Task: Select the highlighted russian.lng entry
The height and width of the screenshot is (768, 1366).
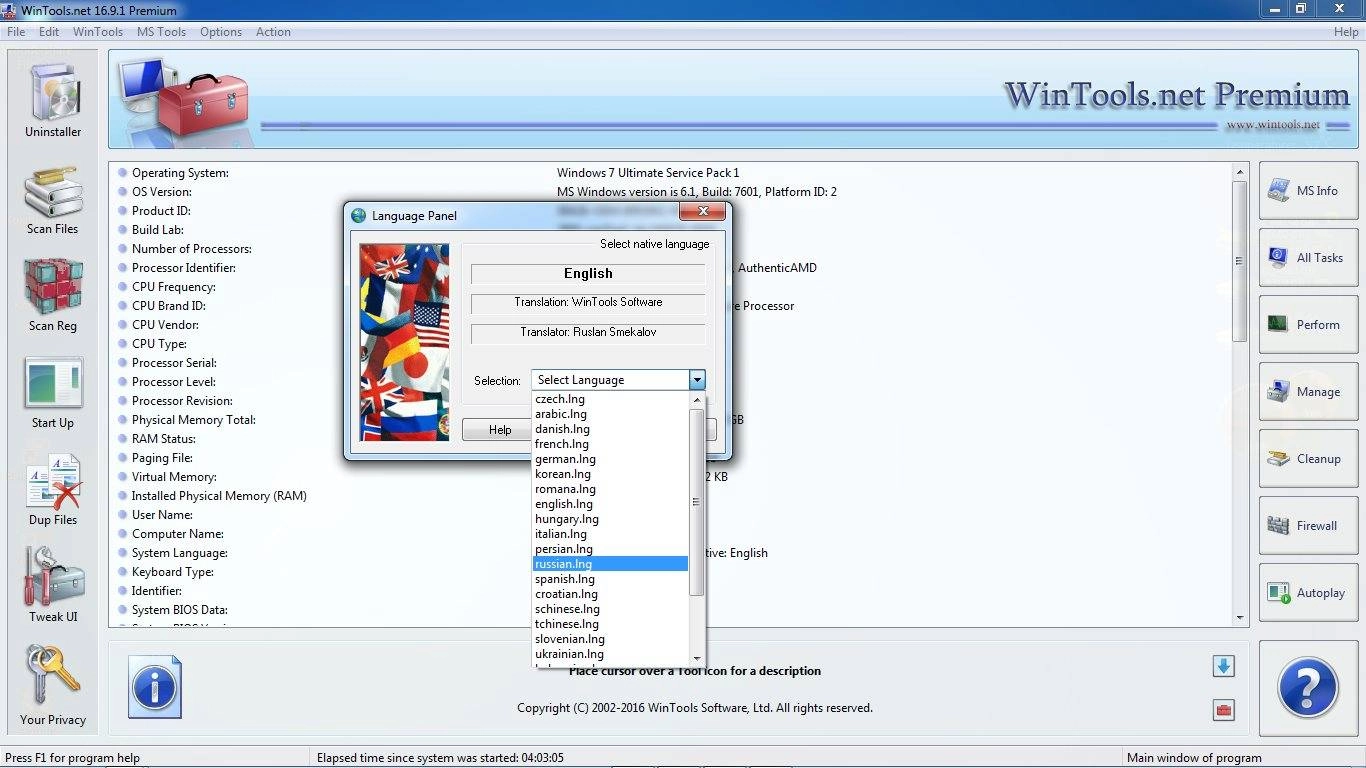Action: (x=611, y=564)
